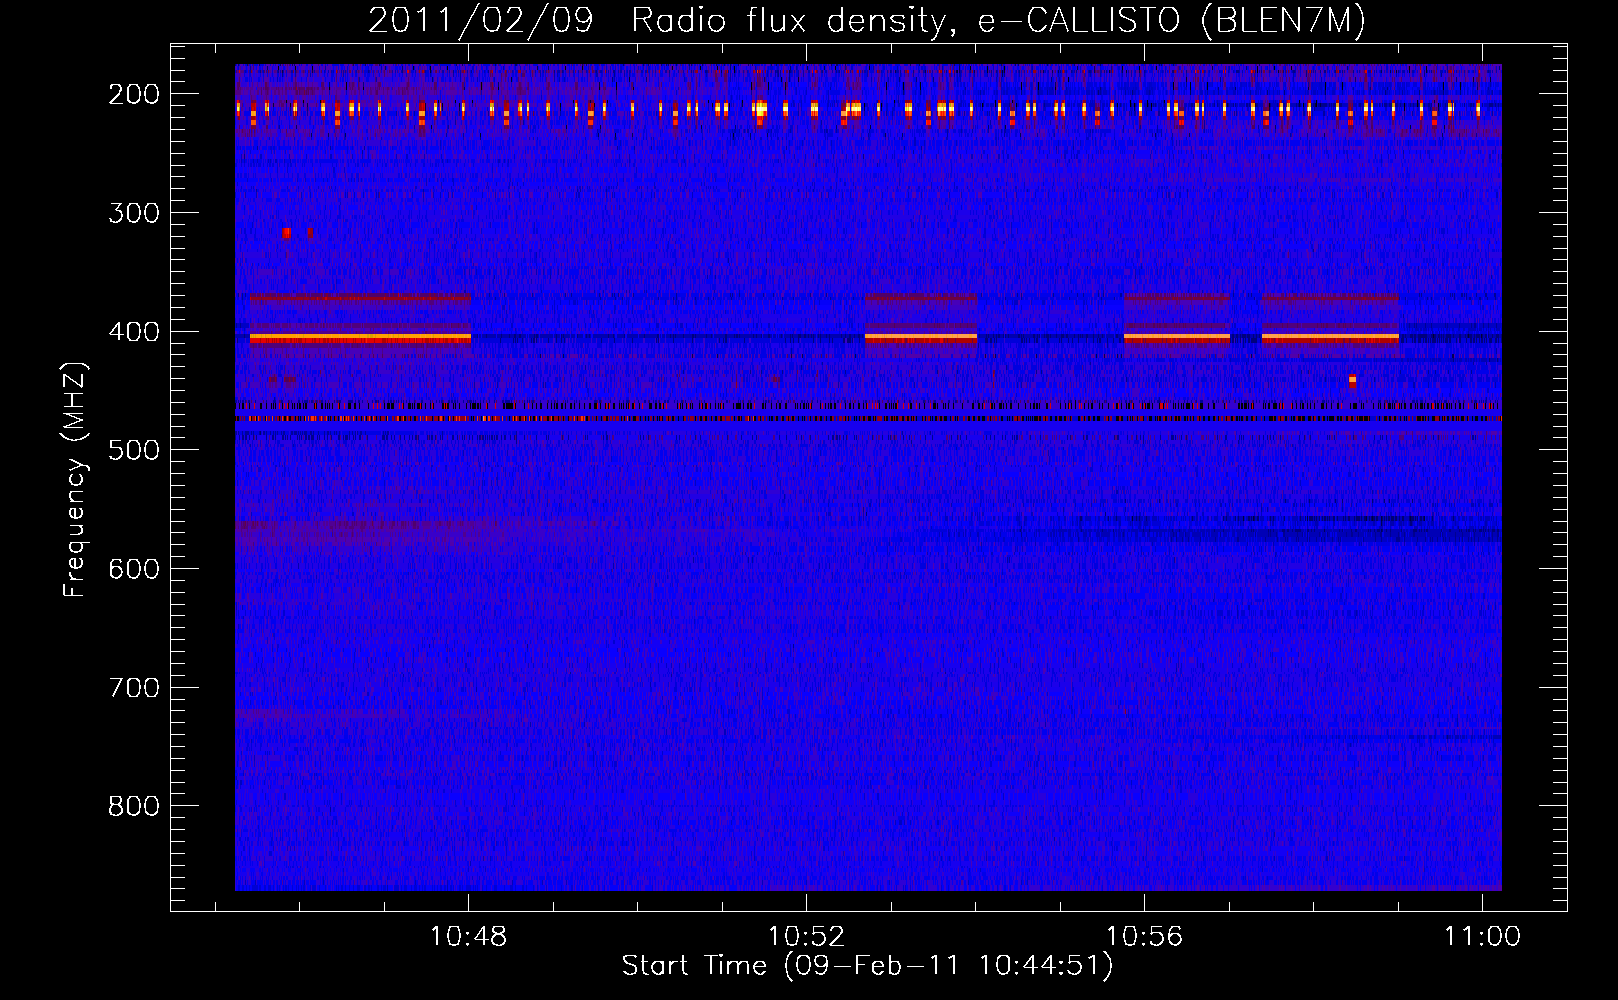Click the 'Start Time (09-Feb-11 10:44:51)' label
The image size is (1618, 1000).
[867, 966]
